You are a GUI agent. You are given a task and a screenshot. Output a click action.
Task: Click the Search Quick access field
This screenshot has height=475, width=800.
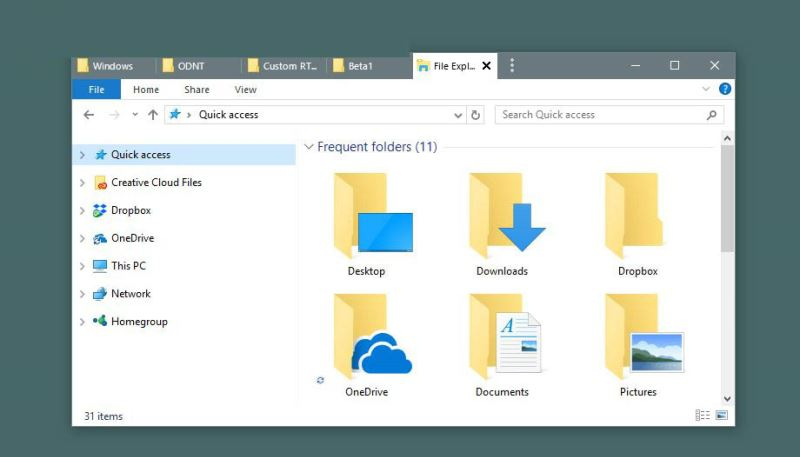click(x=600, y=115)
